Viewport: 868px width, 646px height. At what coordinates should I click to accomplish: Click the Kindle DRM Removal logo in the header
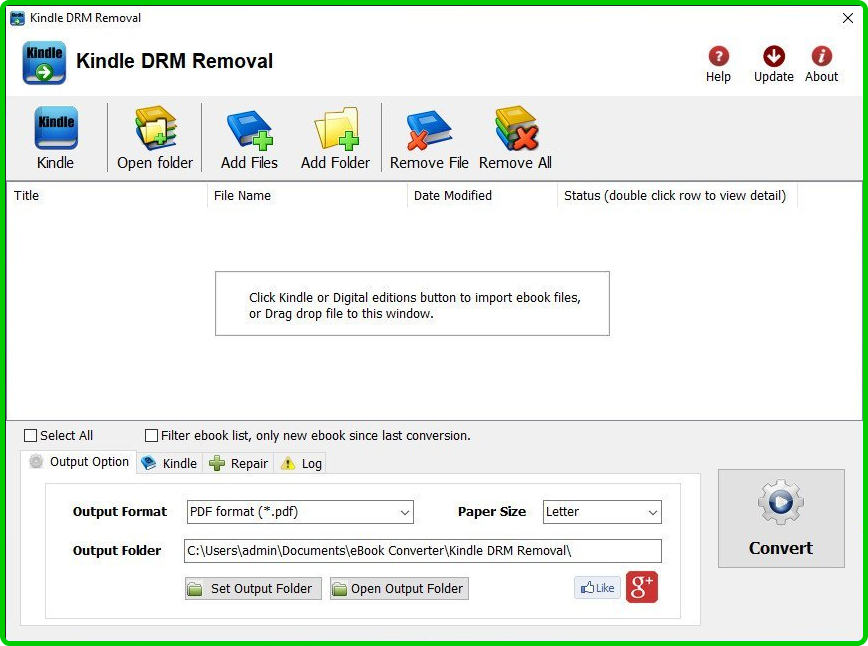click(x=44, y=63)
